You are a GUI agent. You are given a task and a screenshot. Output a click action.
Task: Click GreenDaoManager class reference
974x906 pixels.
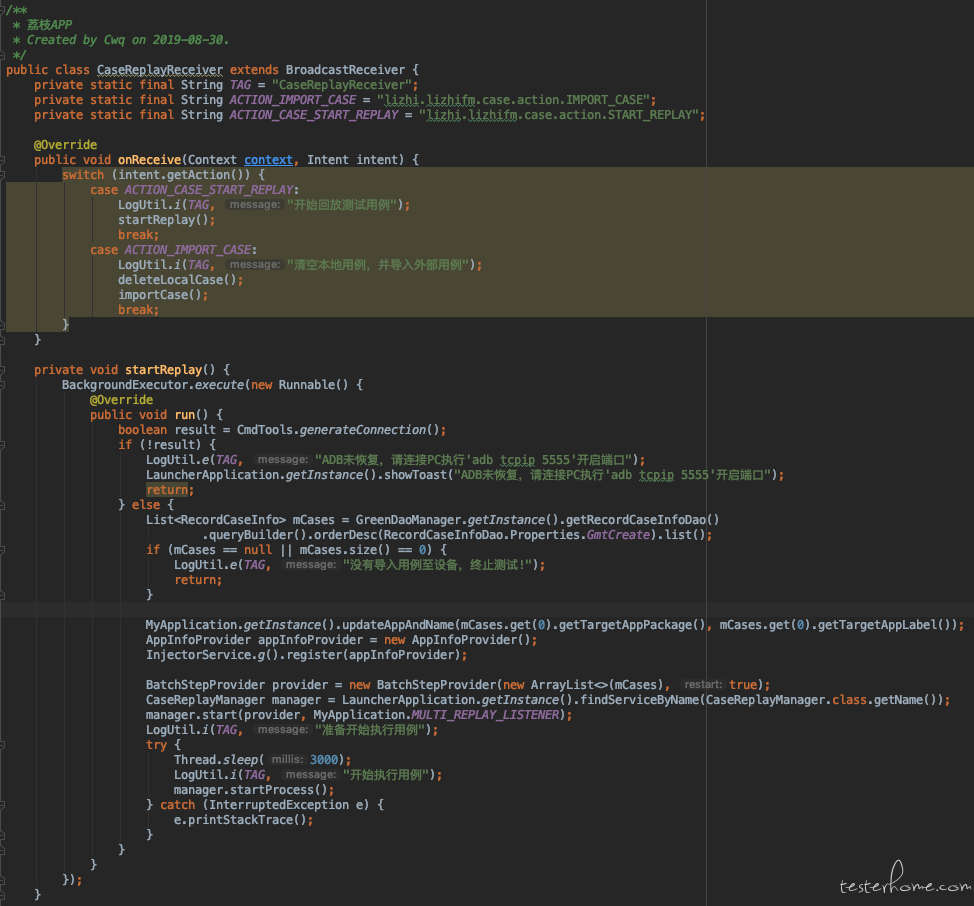[408, 520]
